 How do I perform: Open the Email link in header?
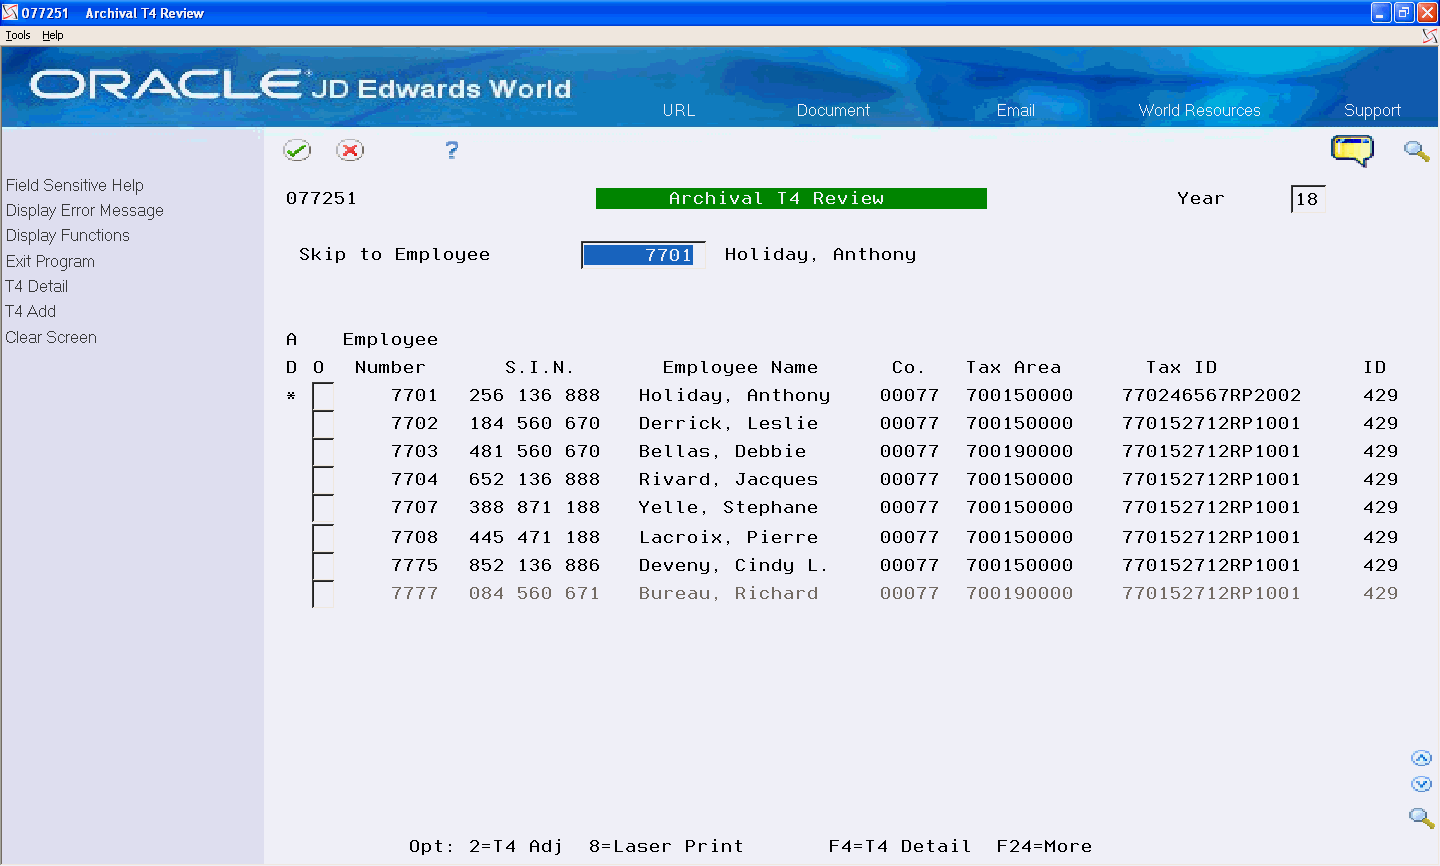point(1015,110)
